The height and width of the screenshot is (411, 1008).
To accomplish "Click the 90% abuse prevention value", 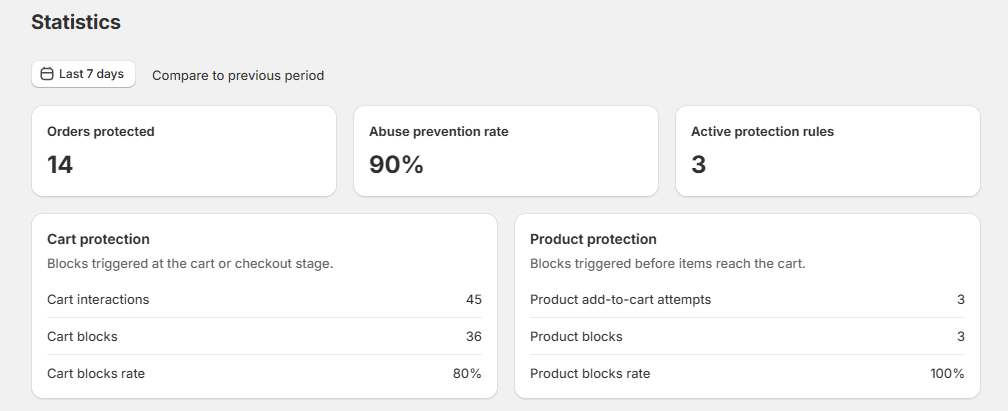I will pos(396,164).
